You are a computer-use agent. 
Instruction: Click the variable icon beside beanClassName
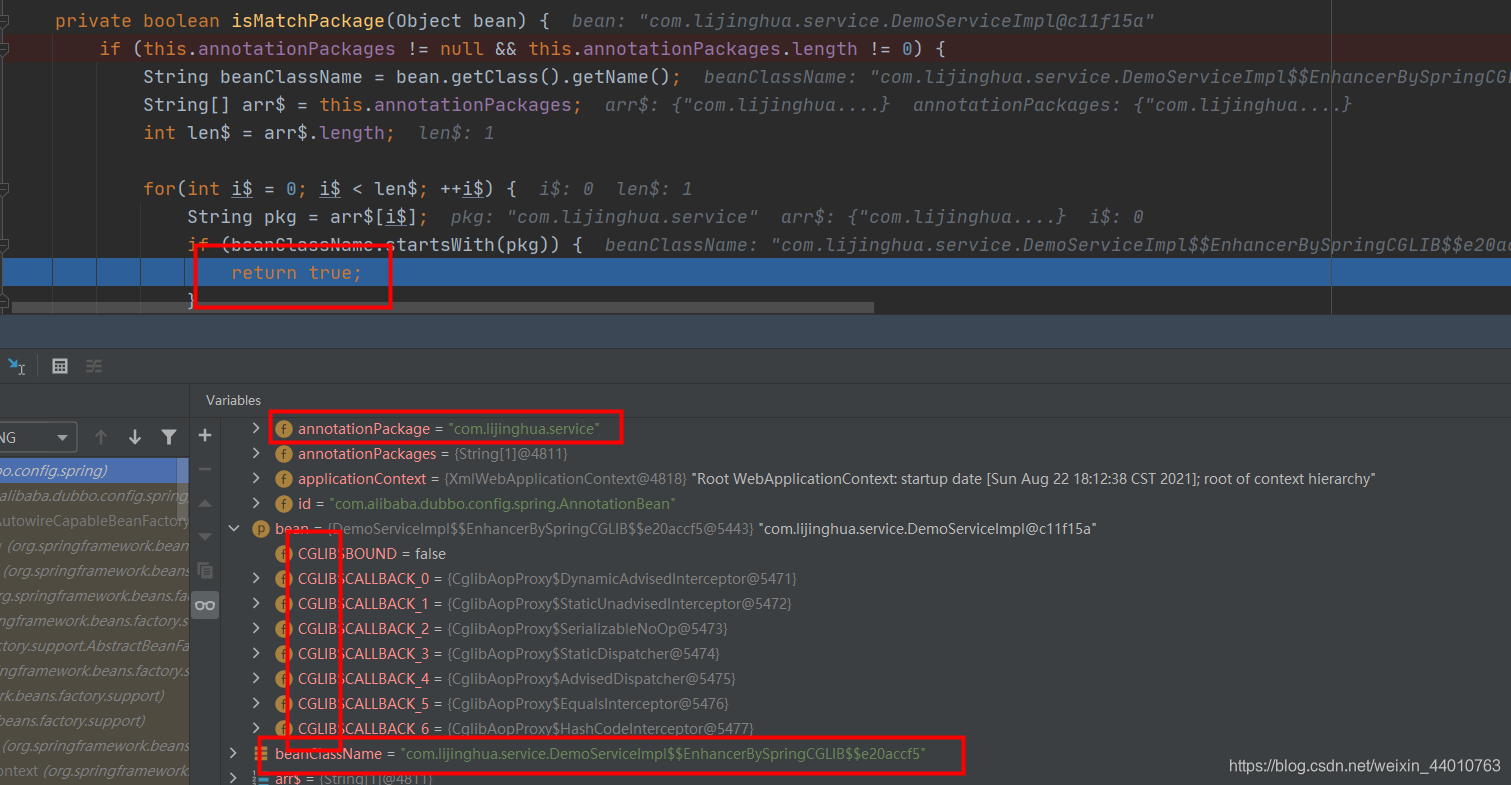click(261, 753)
